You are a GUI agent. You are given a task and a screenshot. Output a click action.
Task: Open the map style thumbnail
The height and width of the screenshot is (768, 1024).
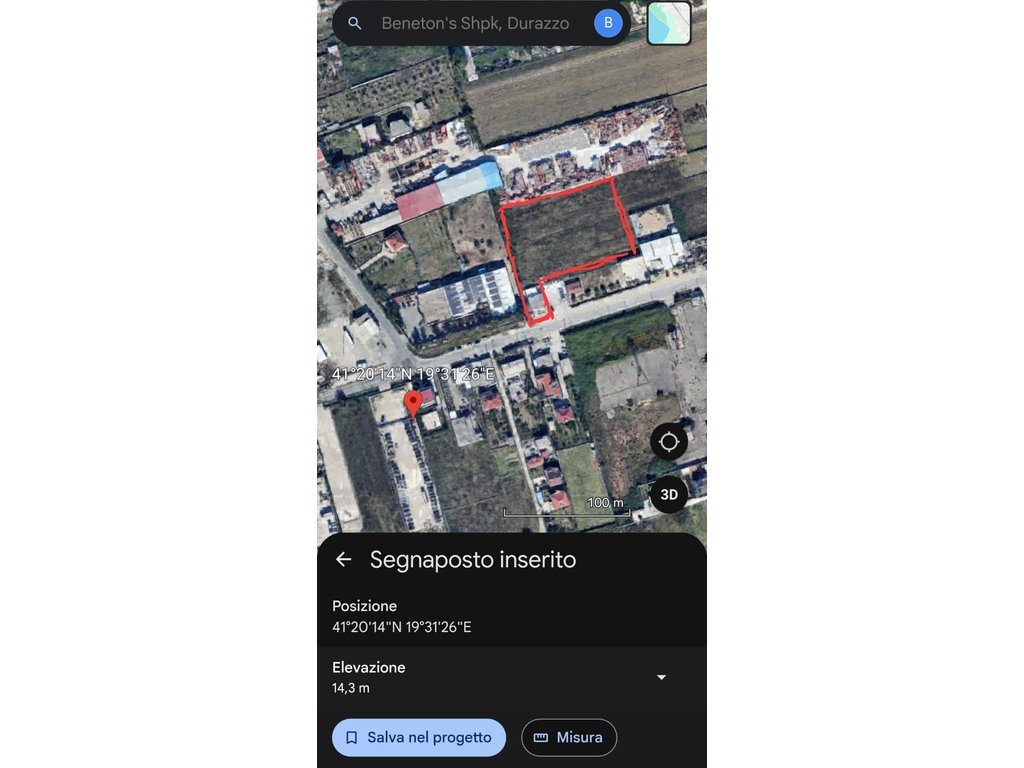click(669, 23)
